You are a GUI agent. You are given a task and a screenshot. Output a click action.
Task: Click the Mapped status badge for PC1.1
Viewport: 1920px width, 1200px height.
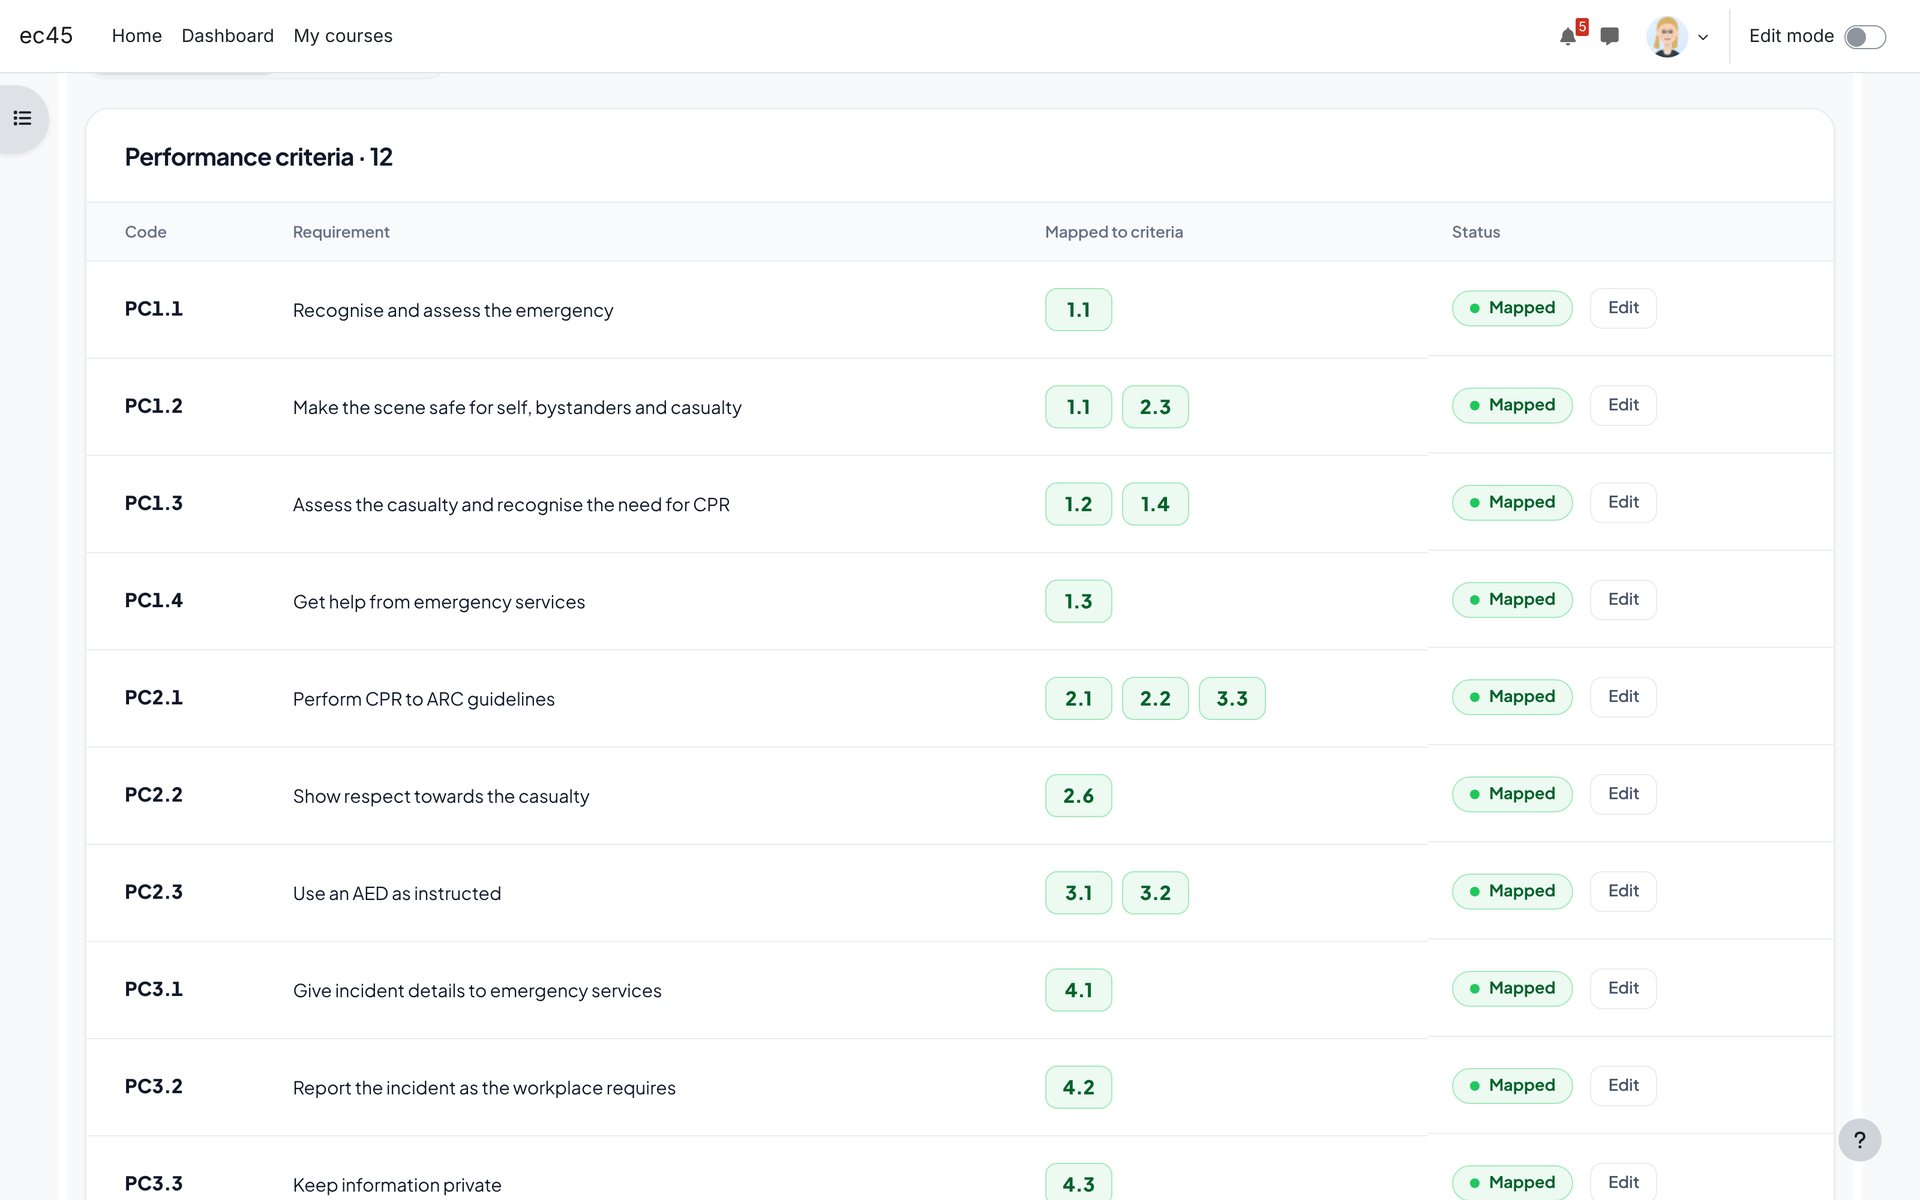pyautogui.click(x=1512, y=308)
